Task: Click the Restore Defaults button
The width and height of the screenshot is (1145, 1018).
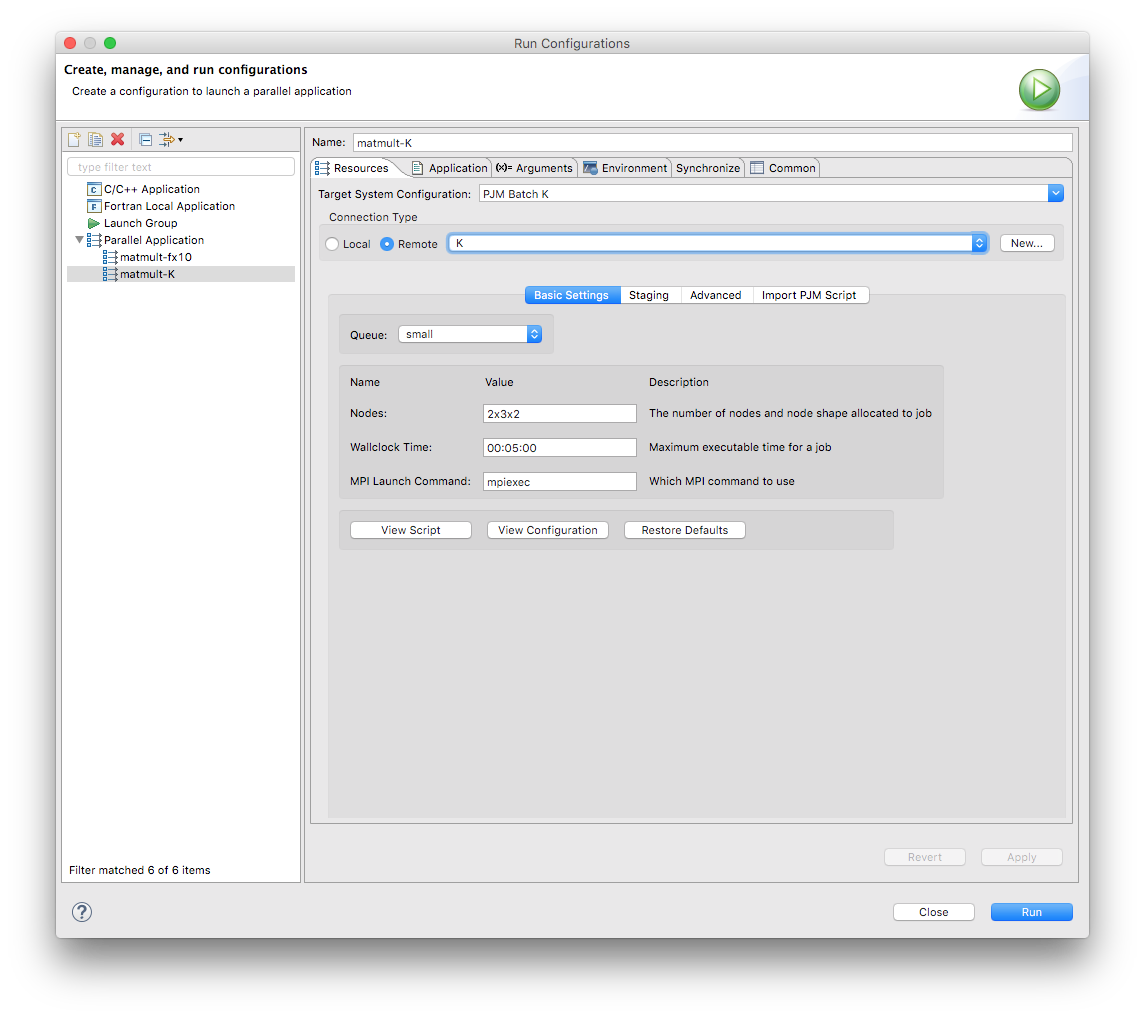Action: click(684, 530)
